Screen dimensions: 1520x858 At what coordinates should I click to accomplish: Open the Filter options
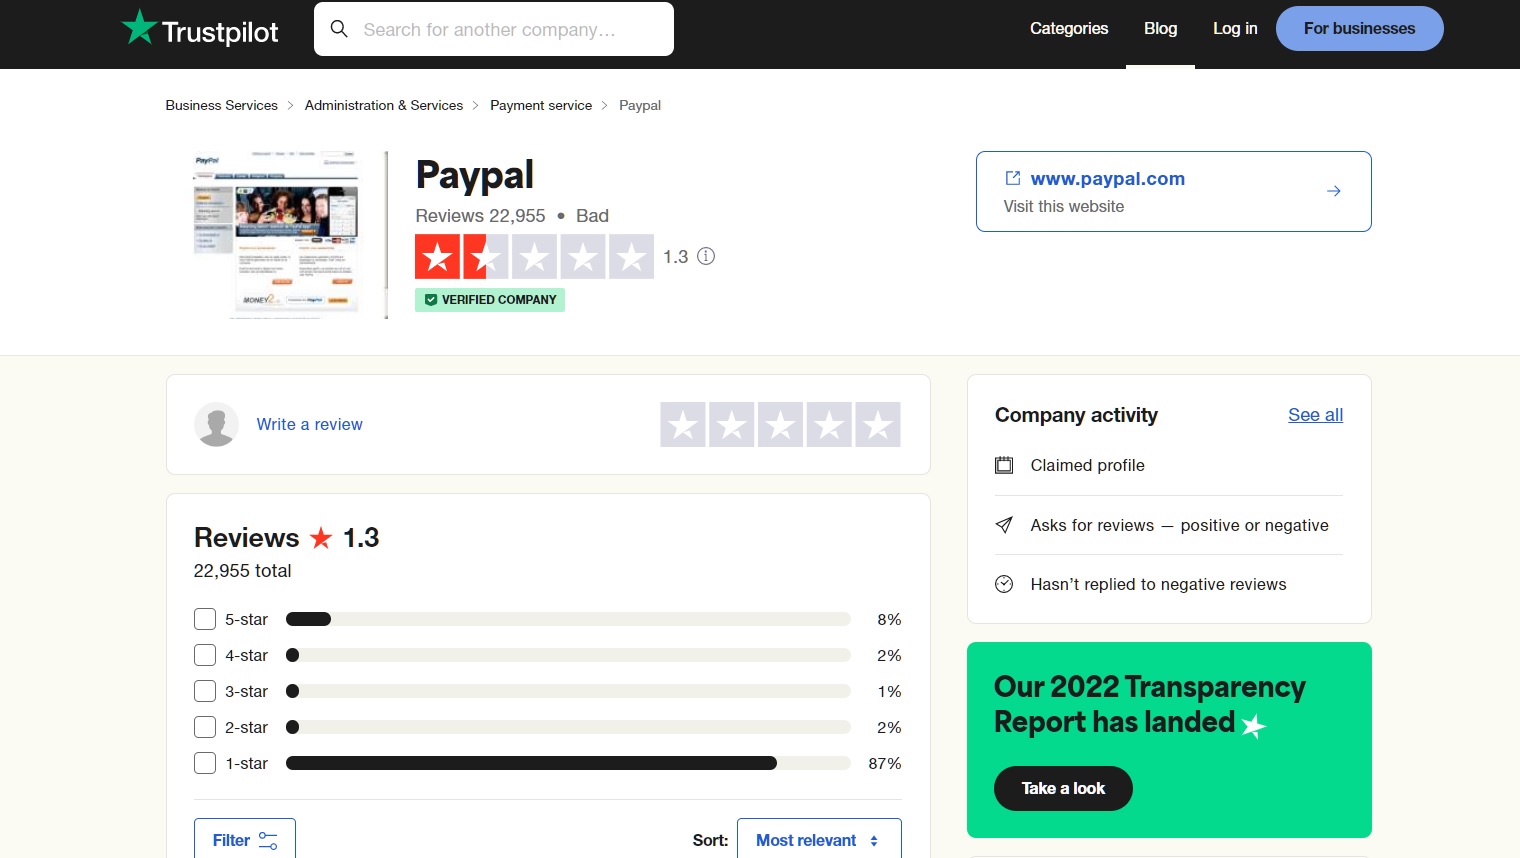tap(244, 840)
